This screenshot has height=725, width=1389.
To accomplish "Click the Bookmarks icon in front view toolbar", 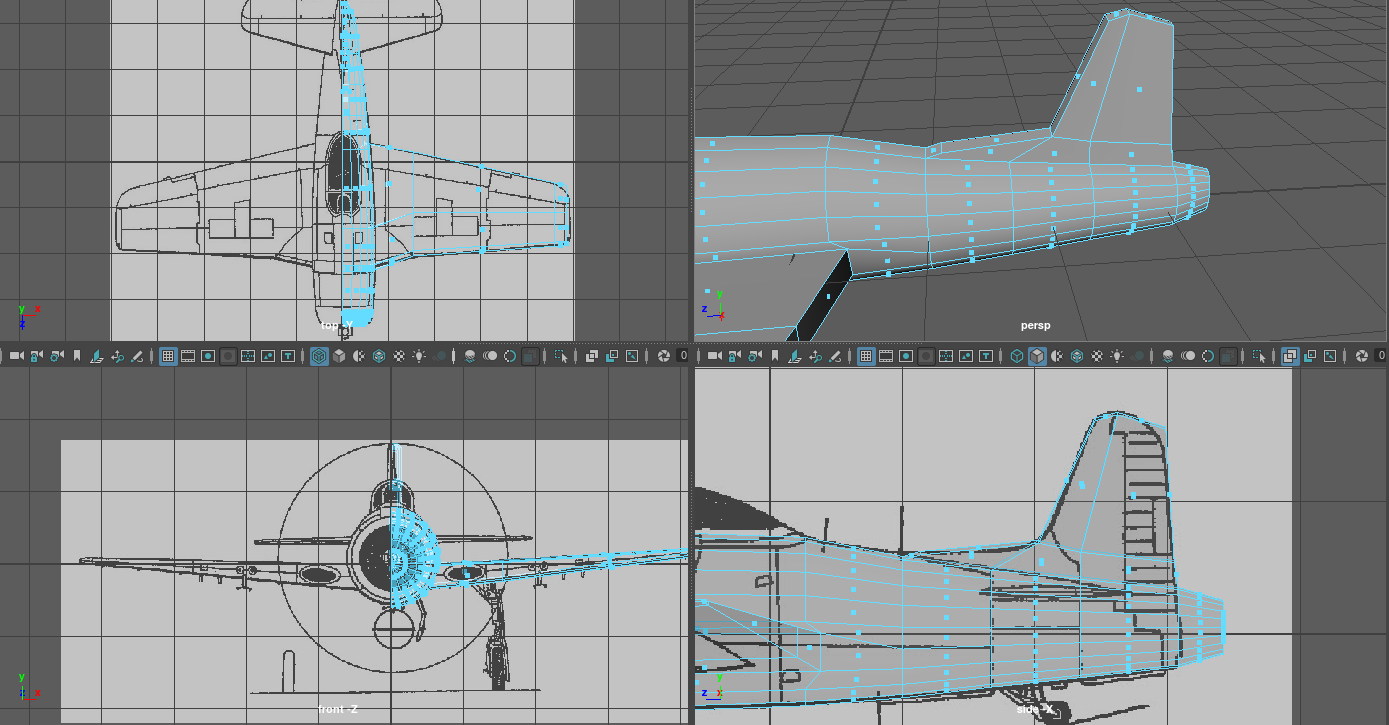I will (x=77, y=356).
